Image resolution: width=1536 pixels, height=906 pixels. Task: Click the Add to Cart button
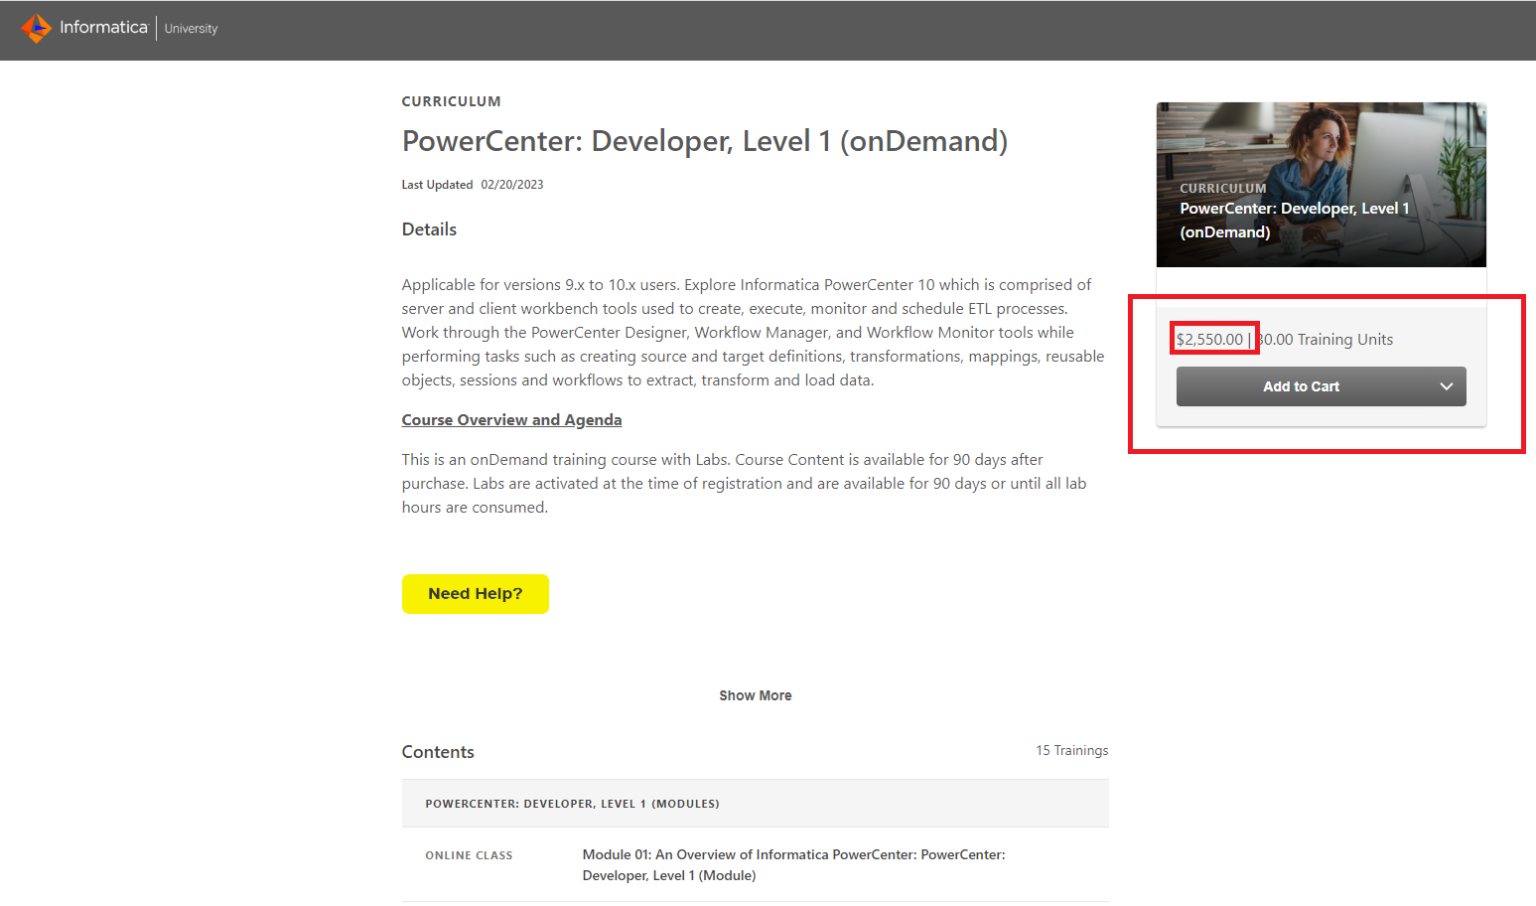coord(1300,386)
